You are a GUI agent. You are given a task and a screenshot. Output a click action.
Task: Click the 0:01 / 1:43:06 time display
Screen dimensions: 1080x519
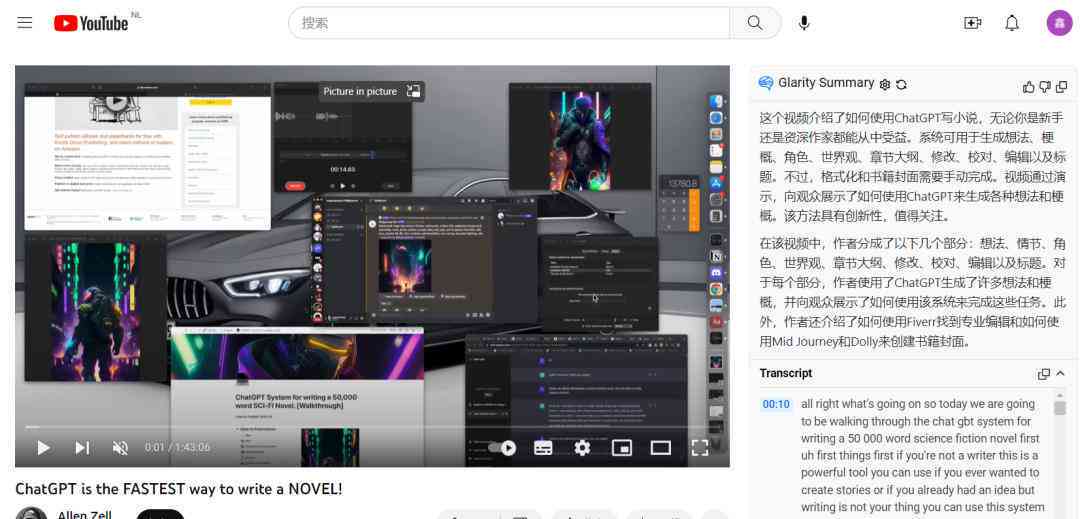pyautogui.click(x=177, y=448)
